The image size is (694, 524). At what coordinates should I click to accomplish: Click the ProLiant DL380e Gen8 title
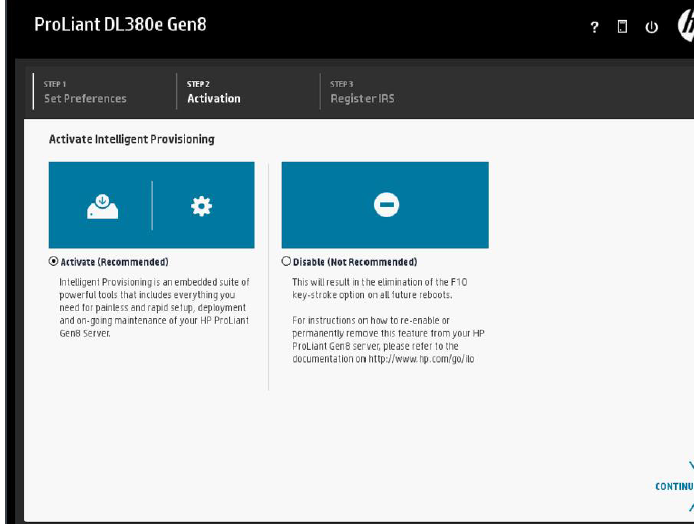120,24
